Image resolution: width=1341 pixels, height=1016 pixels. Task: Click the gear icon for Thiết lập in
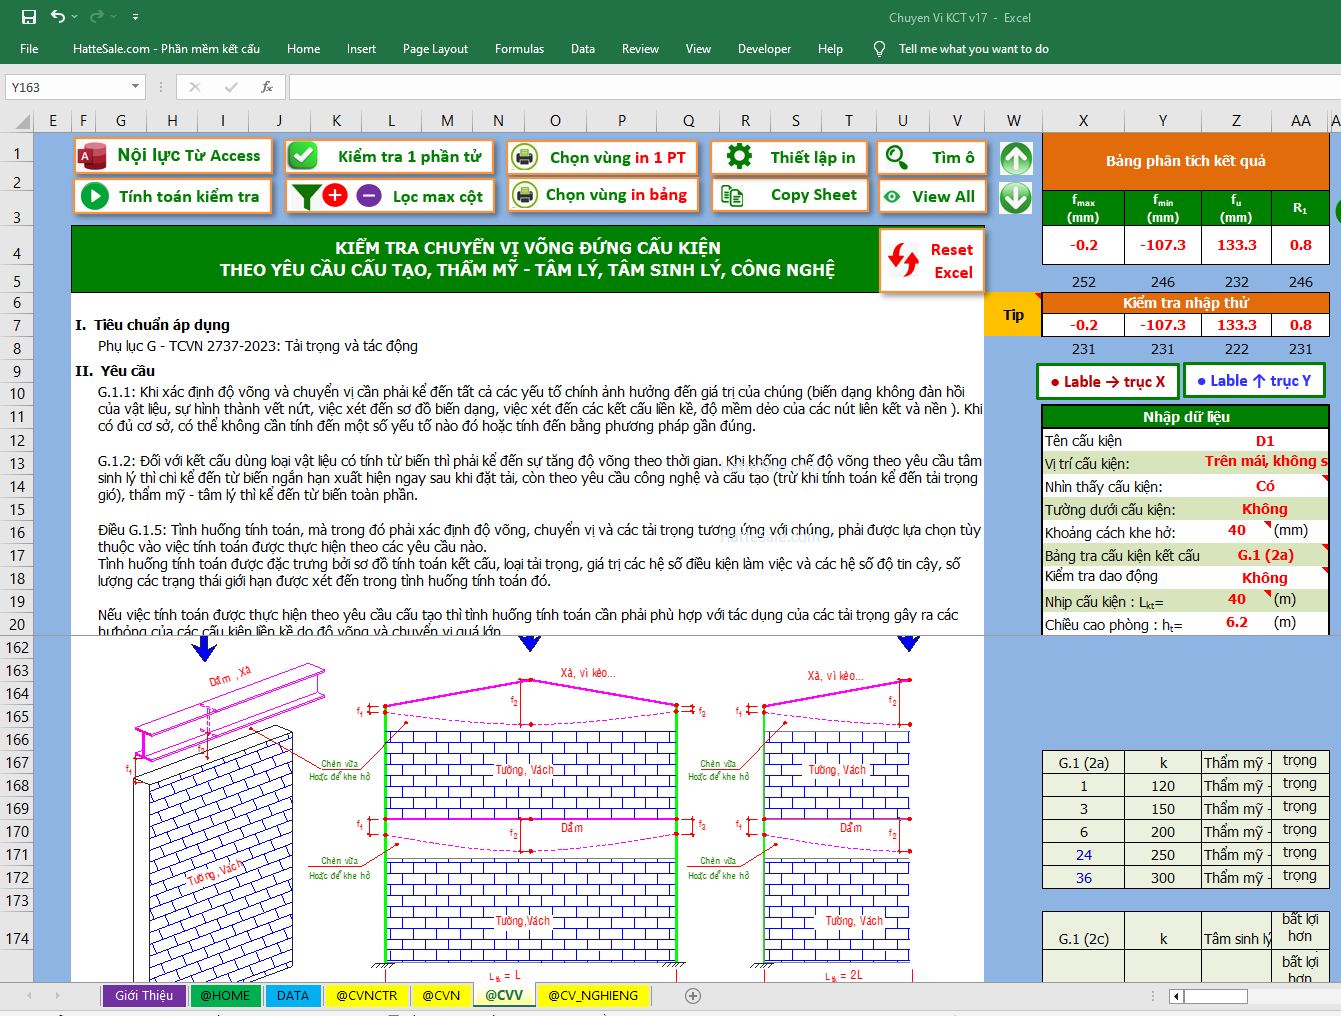(x=739, y=157)
